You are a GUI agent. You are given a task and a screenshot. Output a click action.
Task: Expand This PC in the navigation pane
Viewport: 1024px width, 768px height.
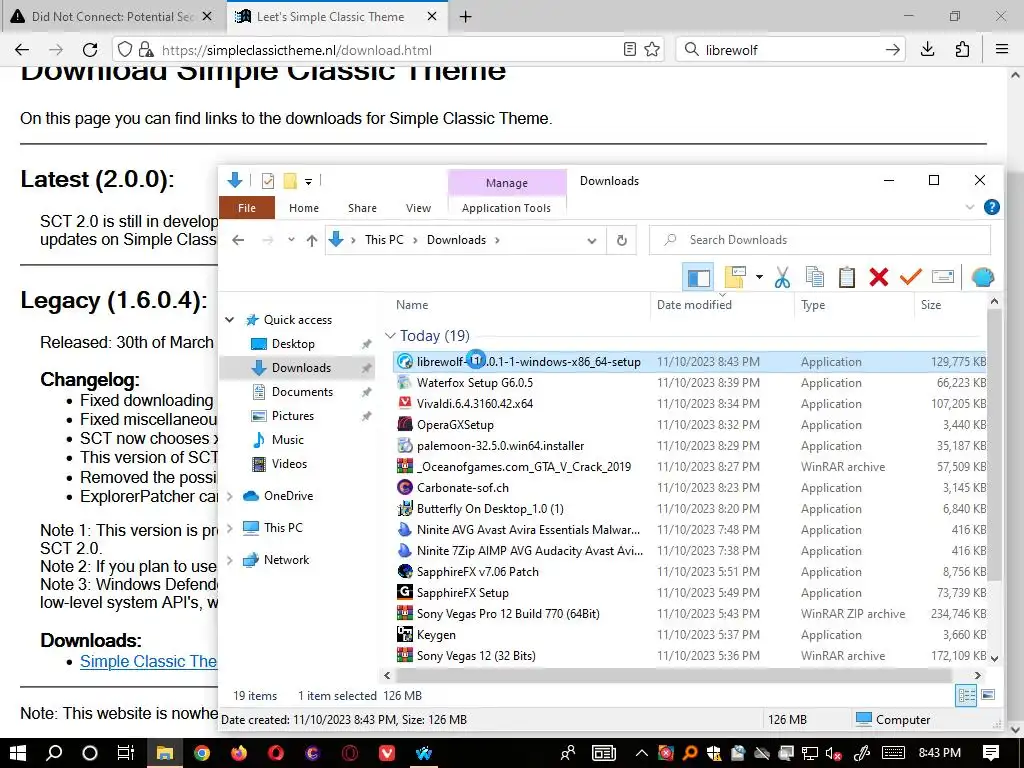230,528
